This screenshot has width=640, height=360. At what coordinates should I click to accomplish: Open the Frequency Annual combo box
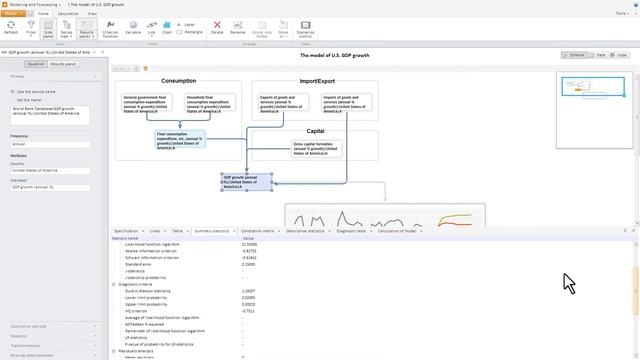[50, 144]
